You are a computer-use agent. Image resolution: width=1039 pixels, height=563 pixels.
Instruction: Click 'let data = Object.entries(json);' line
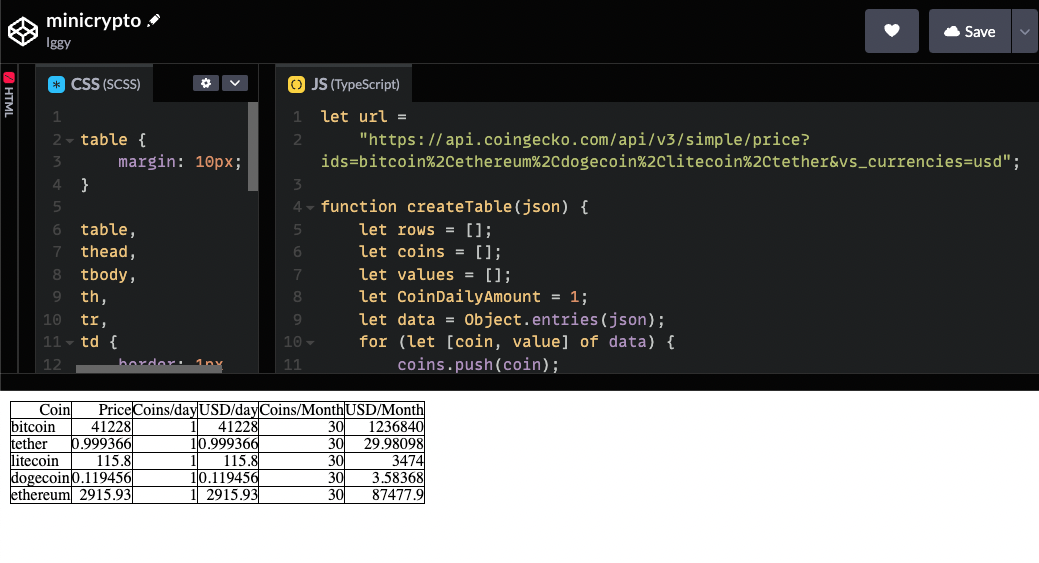pyautogui.click(x=512, y=320)
